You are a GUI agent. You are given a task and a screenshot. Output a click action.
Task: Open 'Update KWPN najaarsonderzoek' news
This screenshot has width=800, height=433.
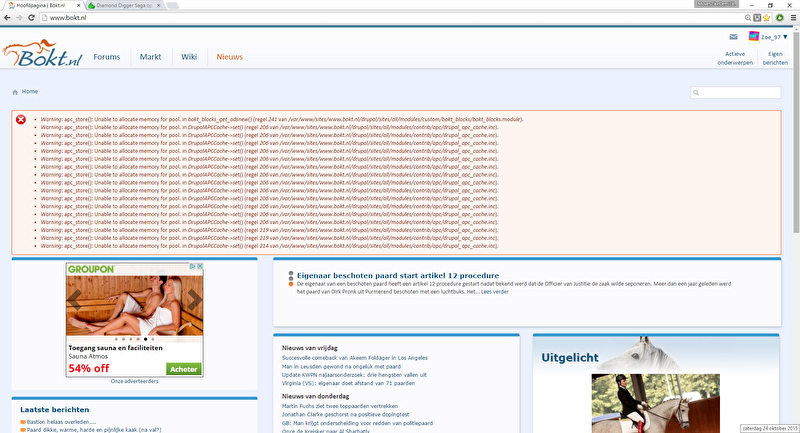pos(354,375)
